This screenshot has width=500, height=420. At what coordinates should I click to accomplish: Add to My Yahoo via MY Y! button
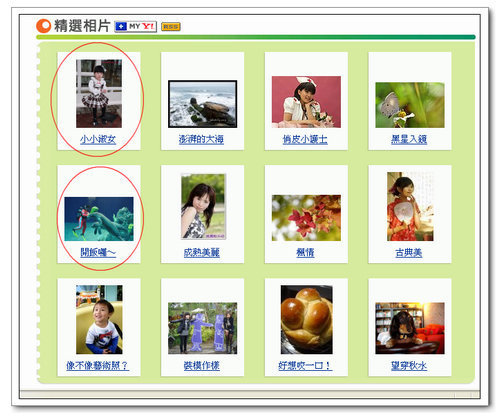pyautogui.click(x=136, y=27)
